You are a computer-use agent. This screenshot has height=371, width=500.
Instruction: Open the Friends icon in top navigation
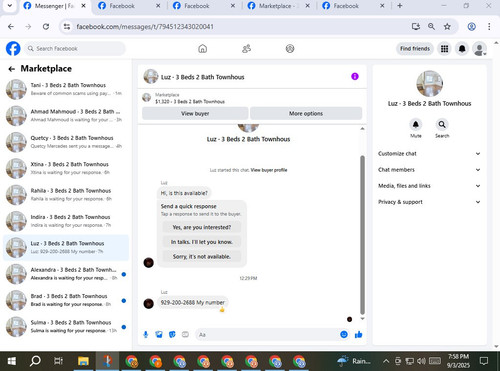[x=246, y=49]
